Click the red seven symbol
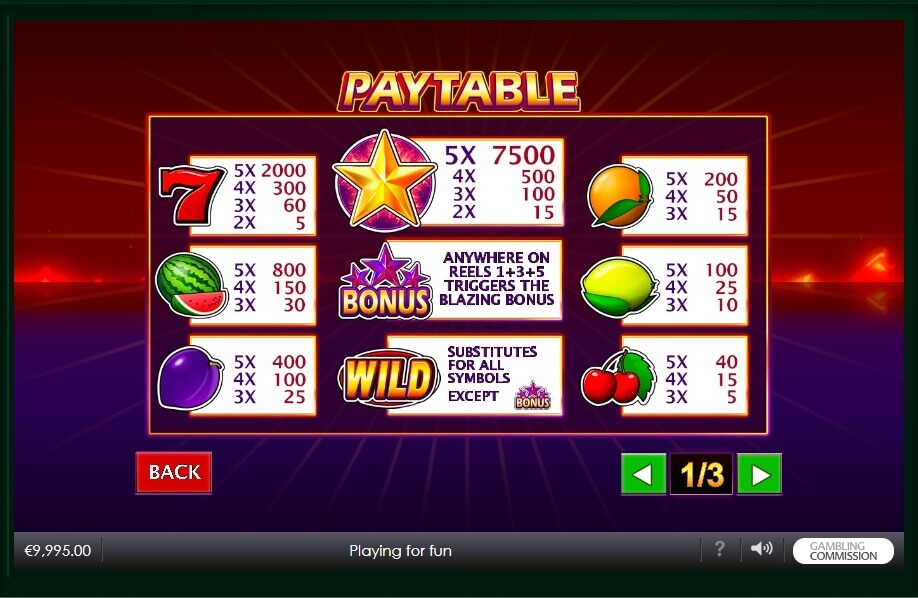918x598 pixels. click(x=192, y=196)
